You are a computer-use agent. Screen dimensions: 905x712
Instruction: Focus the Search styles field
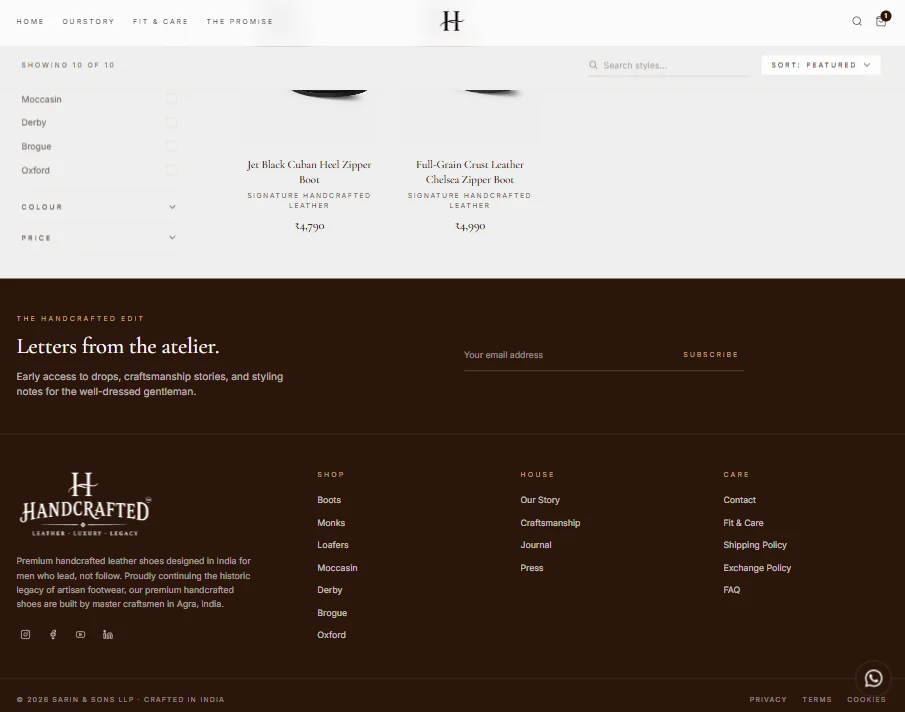(x=668, y=65)
